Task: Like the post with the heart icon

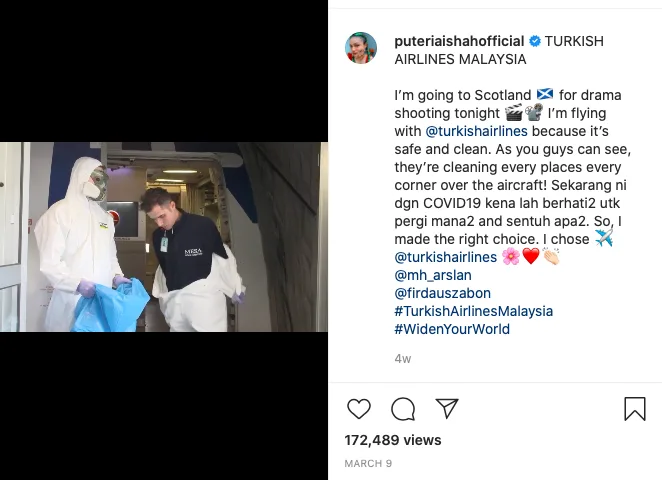Action: click(x=359, y=409)
